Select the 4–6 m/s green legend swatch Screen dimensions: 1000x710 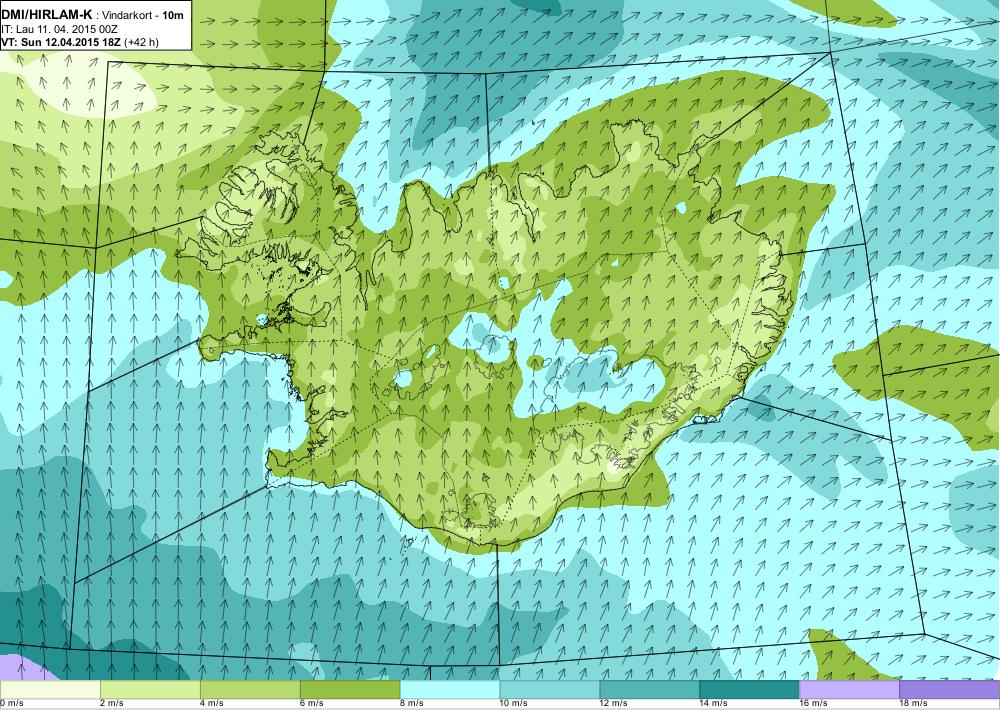click(250, 690)
